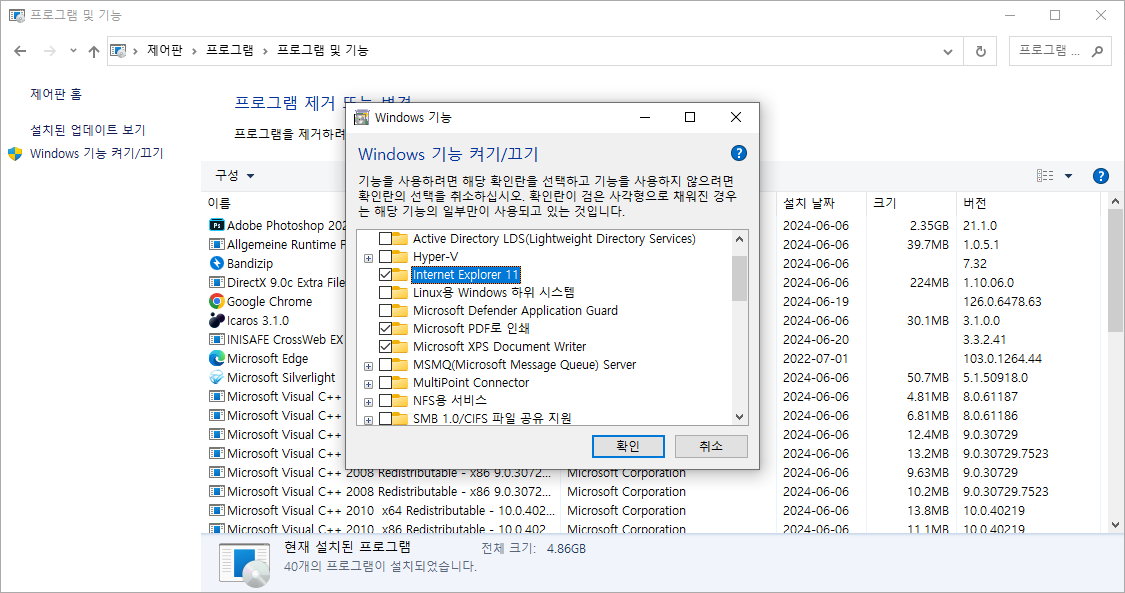Click the DirectX 9.0c Extra Files icon
This screenshot has height=593, width=1125.
click(x=216, y=283)
